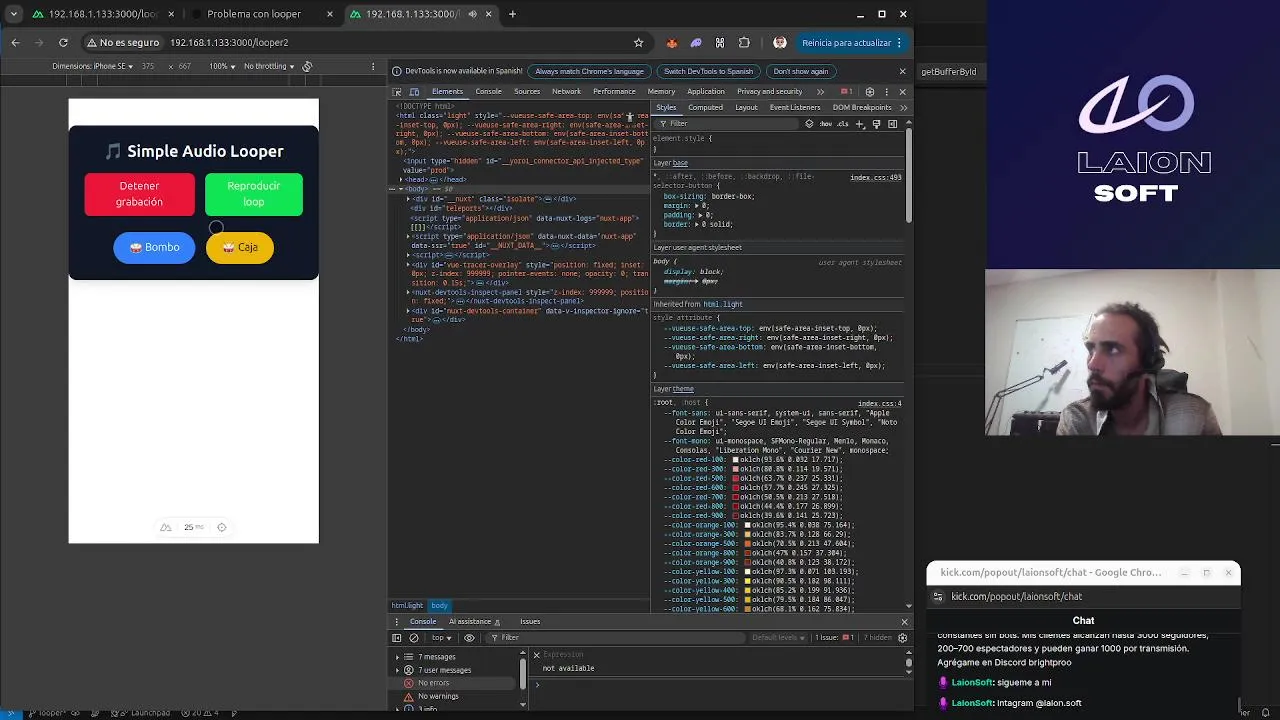Viewport: 1280px width, 720px height.
Task: Open the index.css:4 source link
Action: tap(880, 403)
